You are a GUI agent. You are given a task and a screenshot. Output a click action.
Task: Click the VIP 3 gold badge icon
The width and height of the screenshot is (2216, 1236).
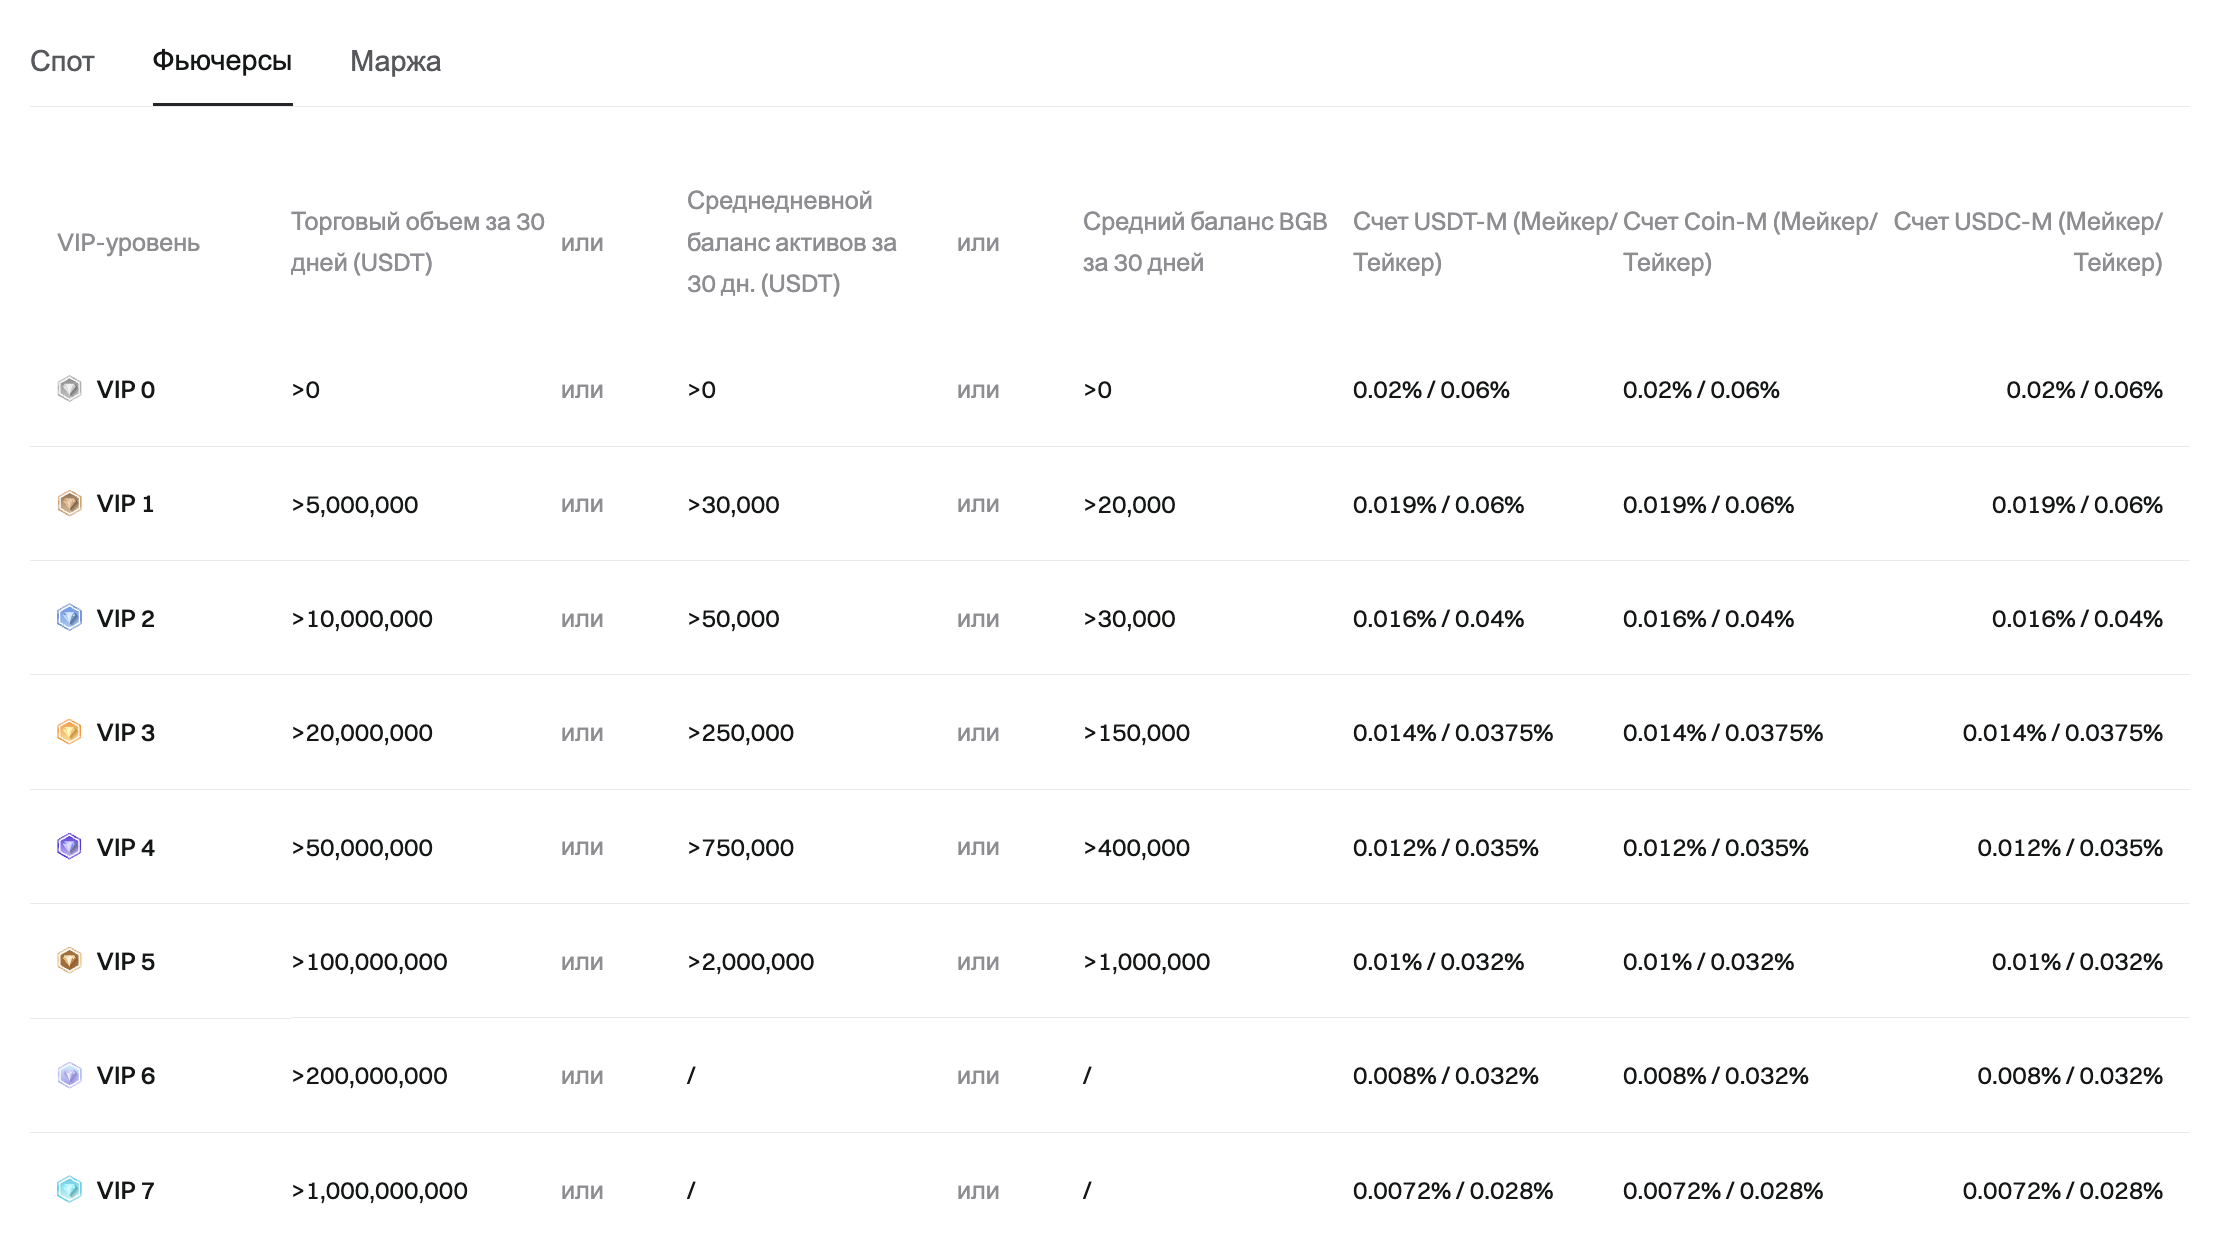pyautogui.click(x=69, y=732)
